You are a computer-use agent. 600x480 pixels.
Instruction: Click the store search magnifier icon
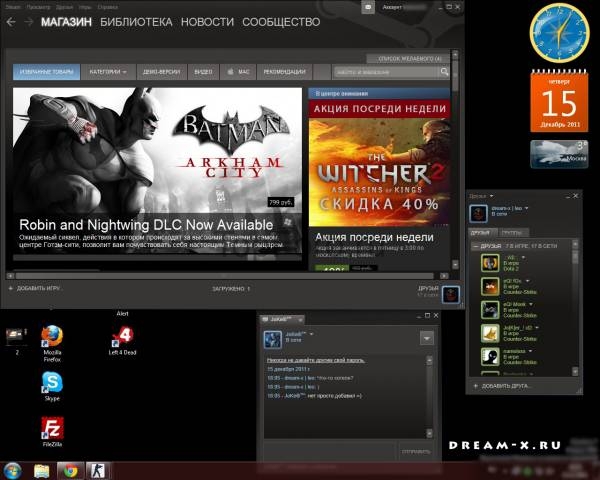click(444, 72)
